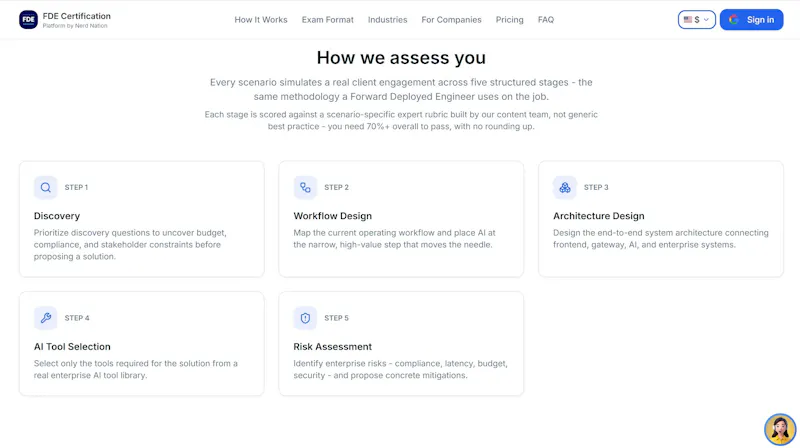Click Platform by Nerd Nation subtitle

pyautogui.click(x=75, y=26)
